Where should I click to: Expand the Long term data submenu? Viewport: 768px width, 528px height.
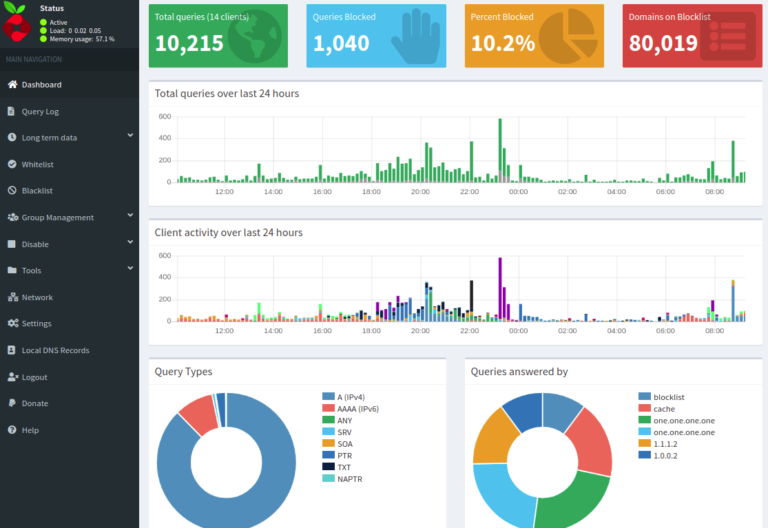click(130, 137)
